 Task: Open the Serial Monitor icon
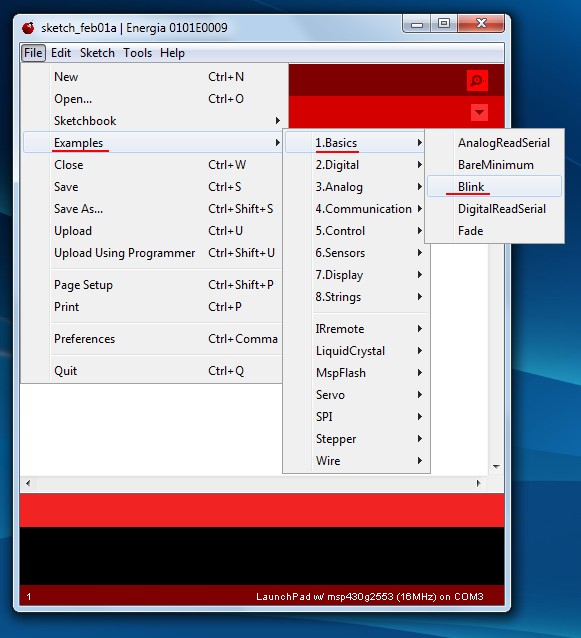(x=477, y=81)
